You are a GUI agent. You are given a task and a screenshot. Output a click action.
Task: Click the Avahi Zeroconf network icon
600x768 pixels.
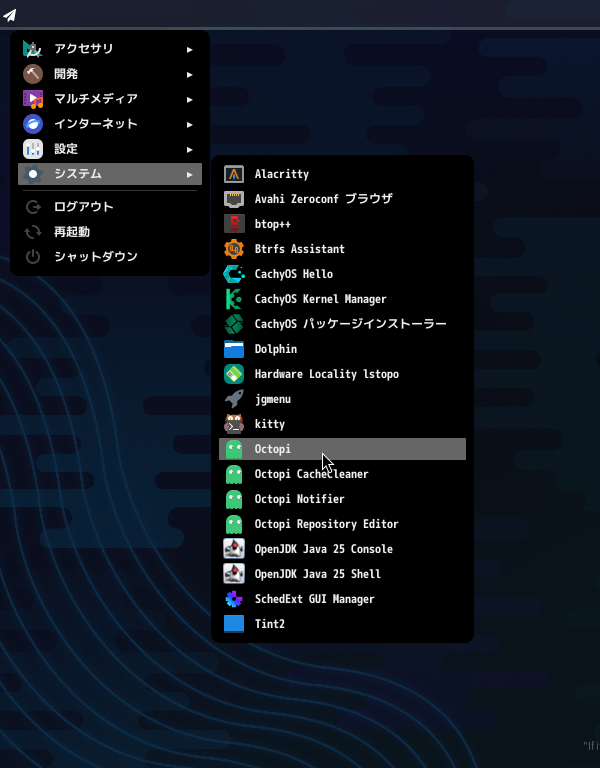[234, 199]
